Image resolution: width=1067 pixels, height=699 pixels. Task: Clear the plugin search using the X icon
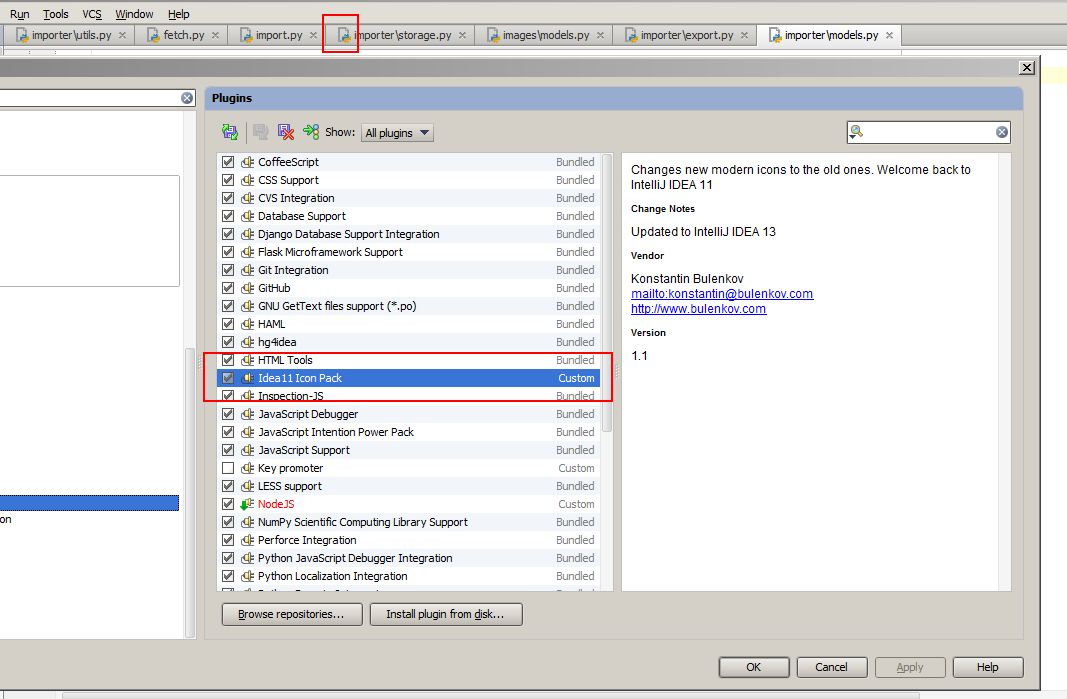[x=1000, y=131]
